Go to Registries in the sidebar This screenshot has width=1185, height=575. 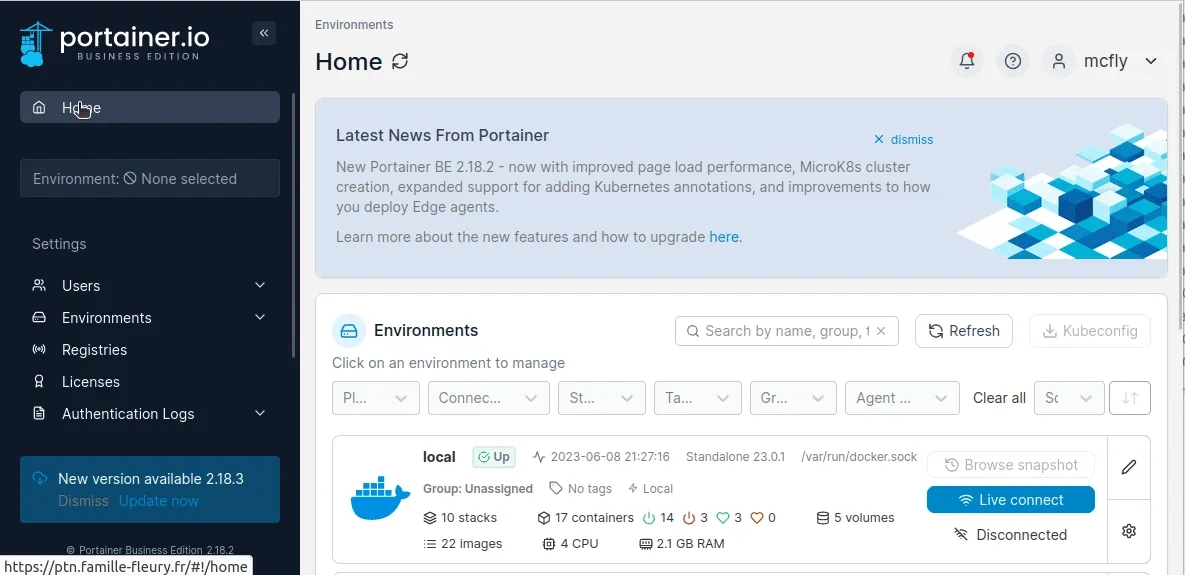(94, 350)
